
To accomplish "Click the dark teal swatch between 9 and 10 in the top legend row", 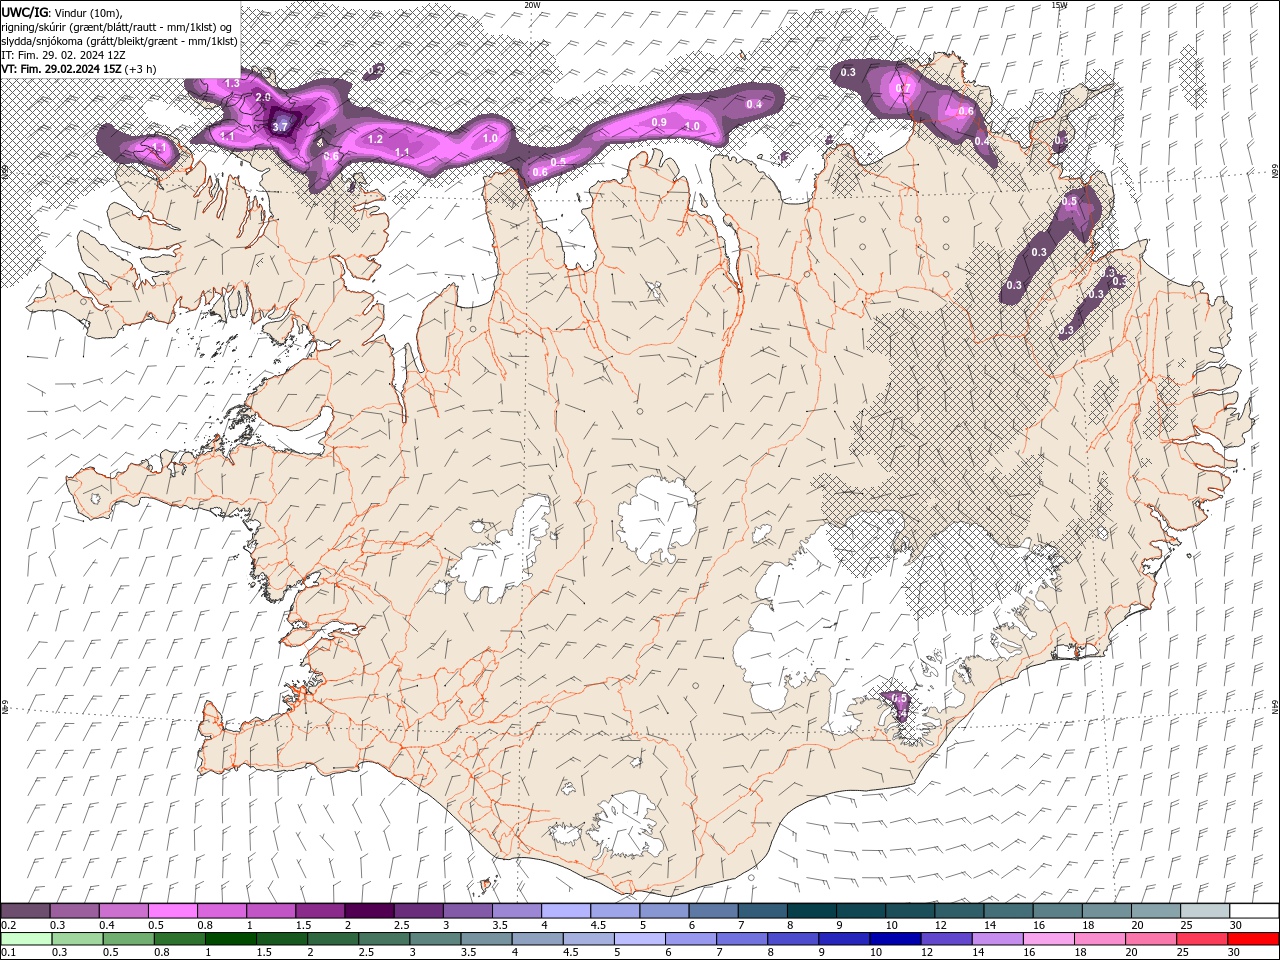I will point(861,911).
